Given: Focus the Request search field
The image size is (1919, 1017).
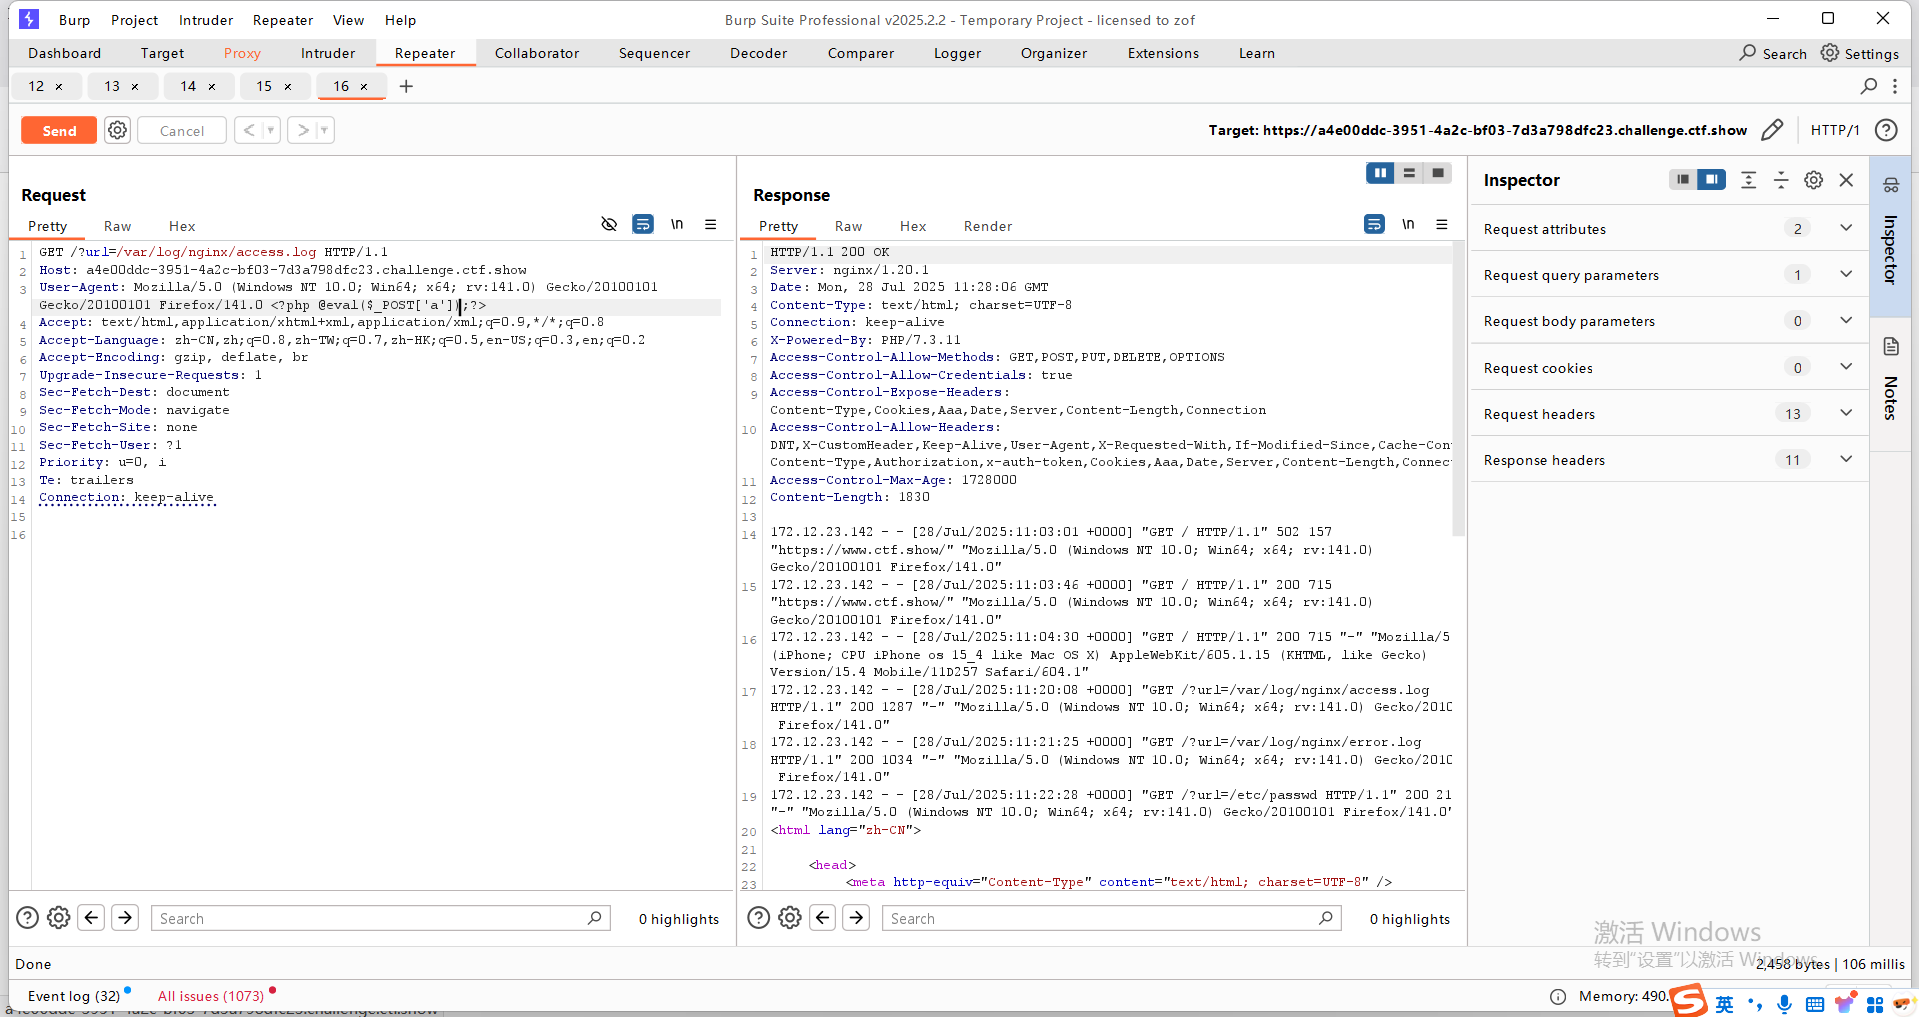Looking at the screenshot, I should coord(381,918).
